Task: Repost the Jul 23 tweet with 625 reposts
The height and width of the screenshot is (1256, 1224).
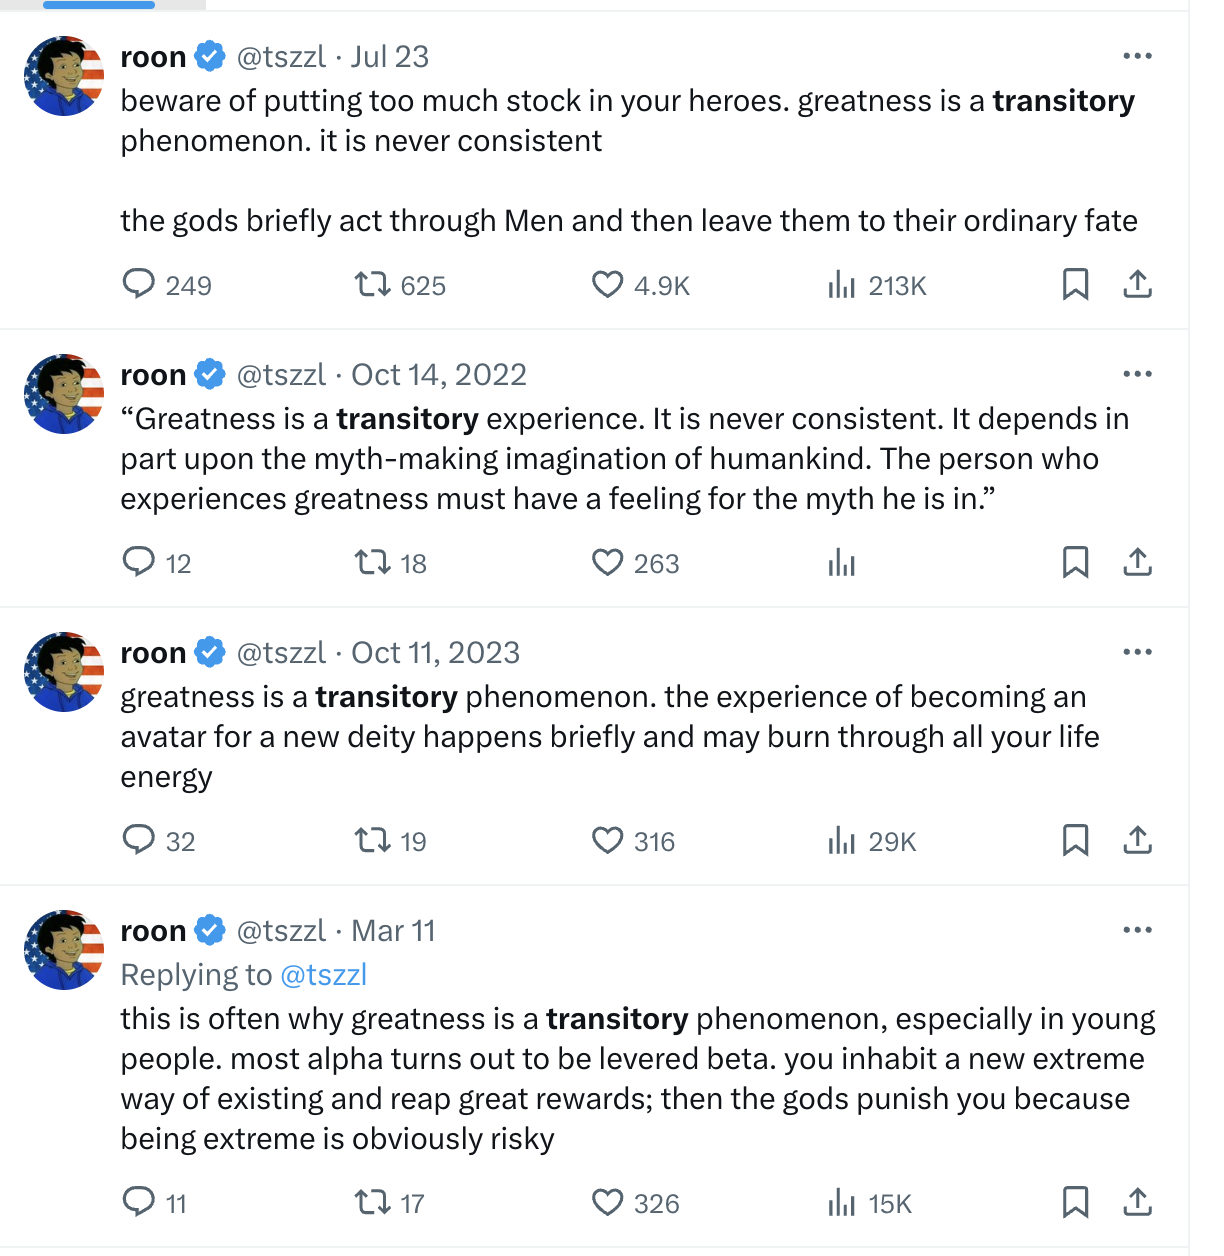Action: point(373,285)
